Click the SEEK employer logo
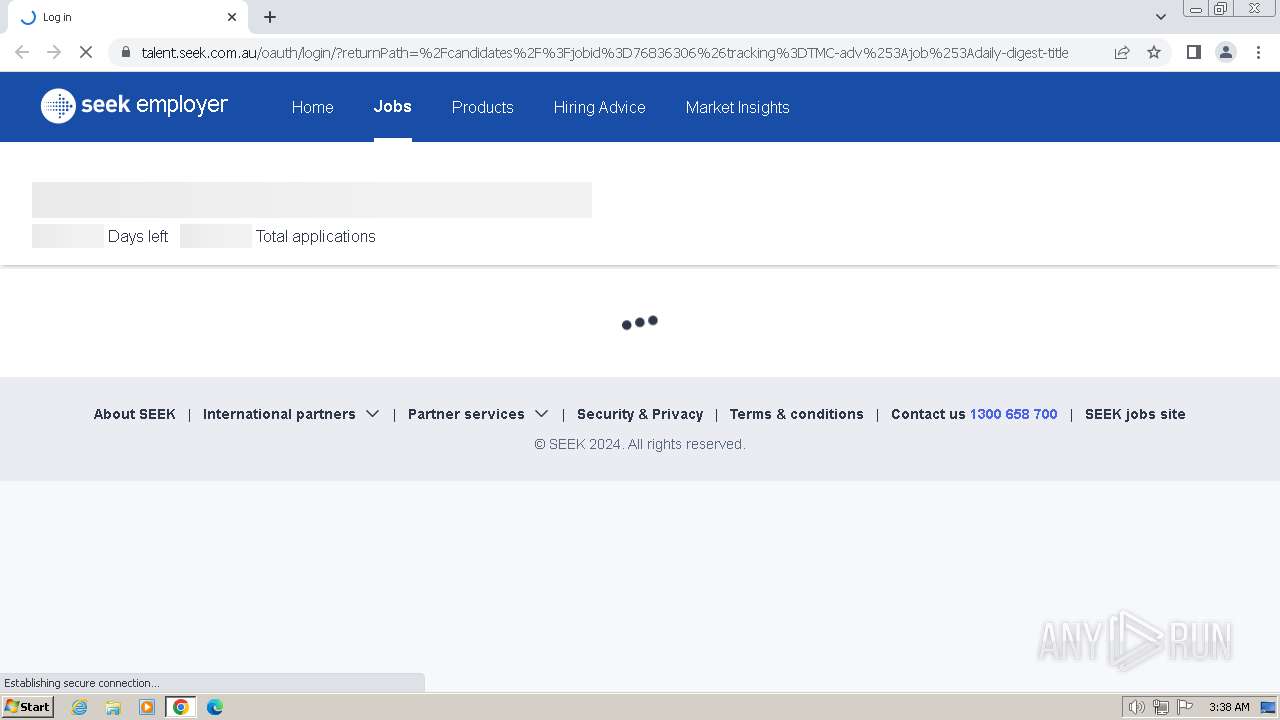 pyautogui.click(x=134, y=105)
